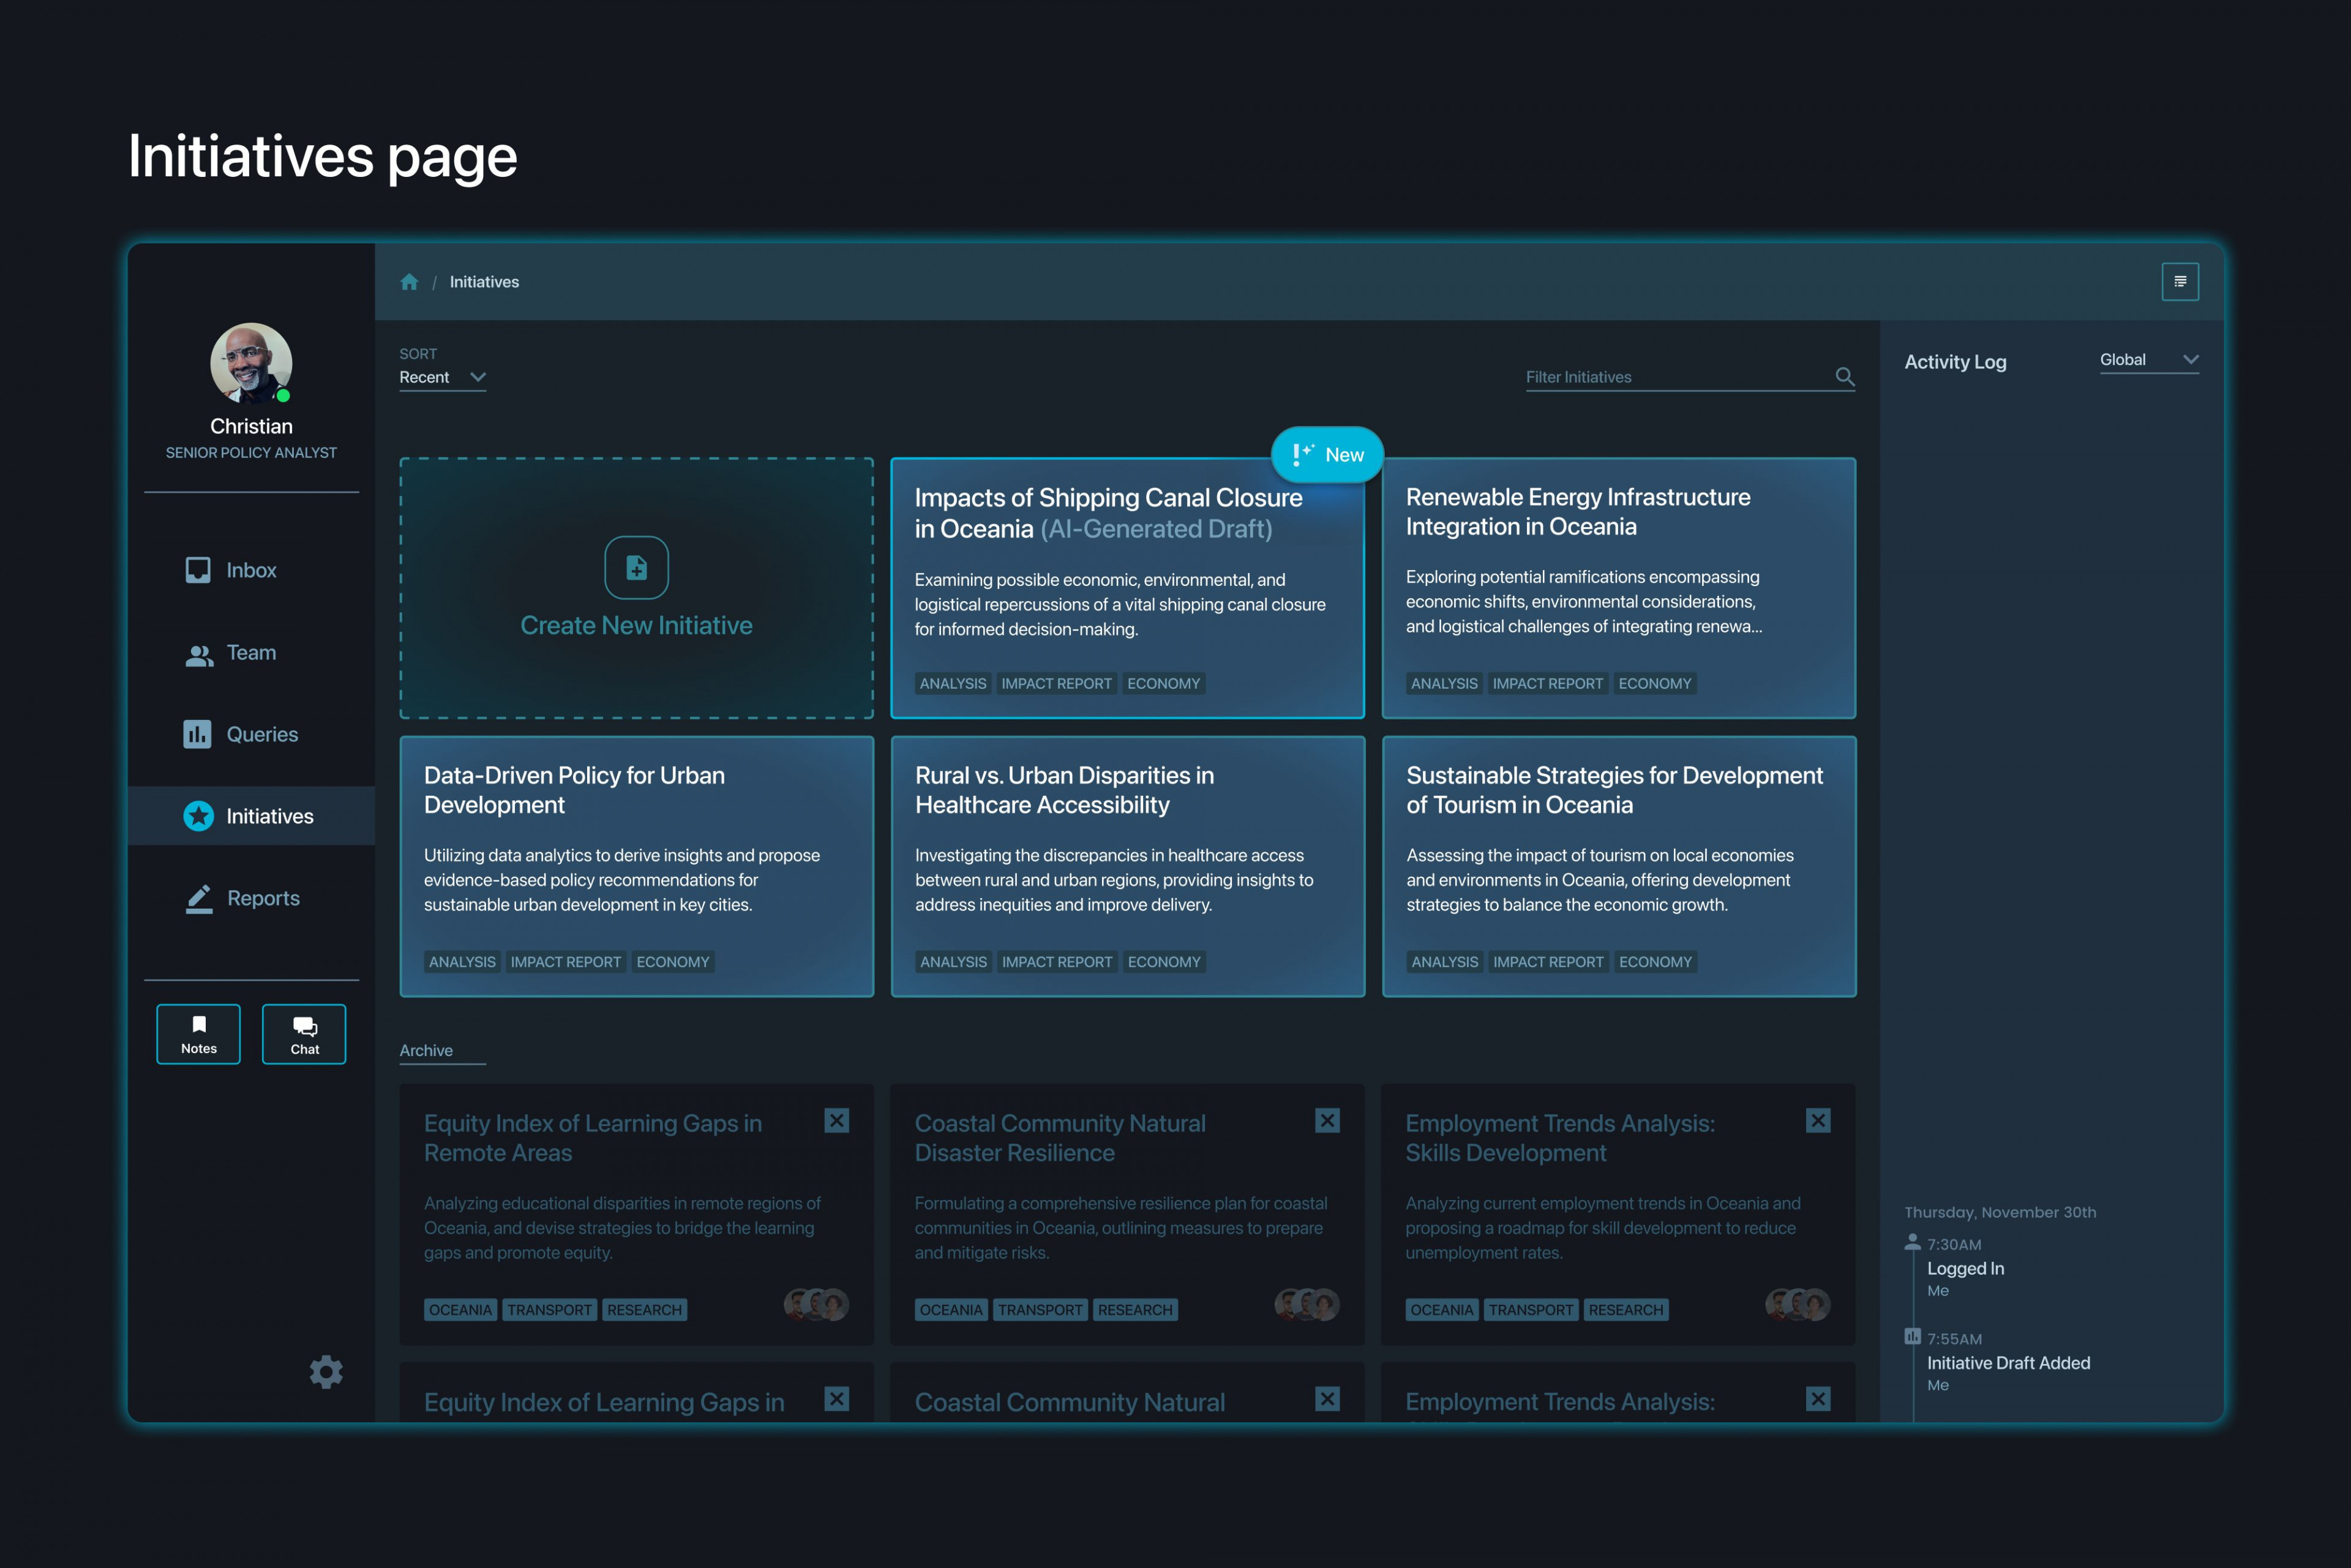2351x1568 pixels.
Task: Open Inbox from the sidebar
Action: click(x=250, y=570)
